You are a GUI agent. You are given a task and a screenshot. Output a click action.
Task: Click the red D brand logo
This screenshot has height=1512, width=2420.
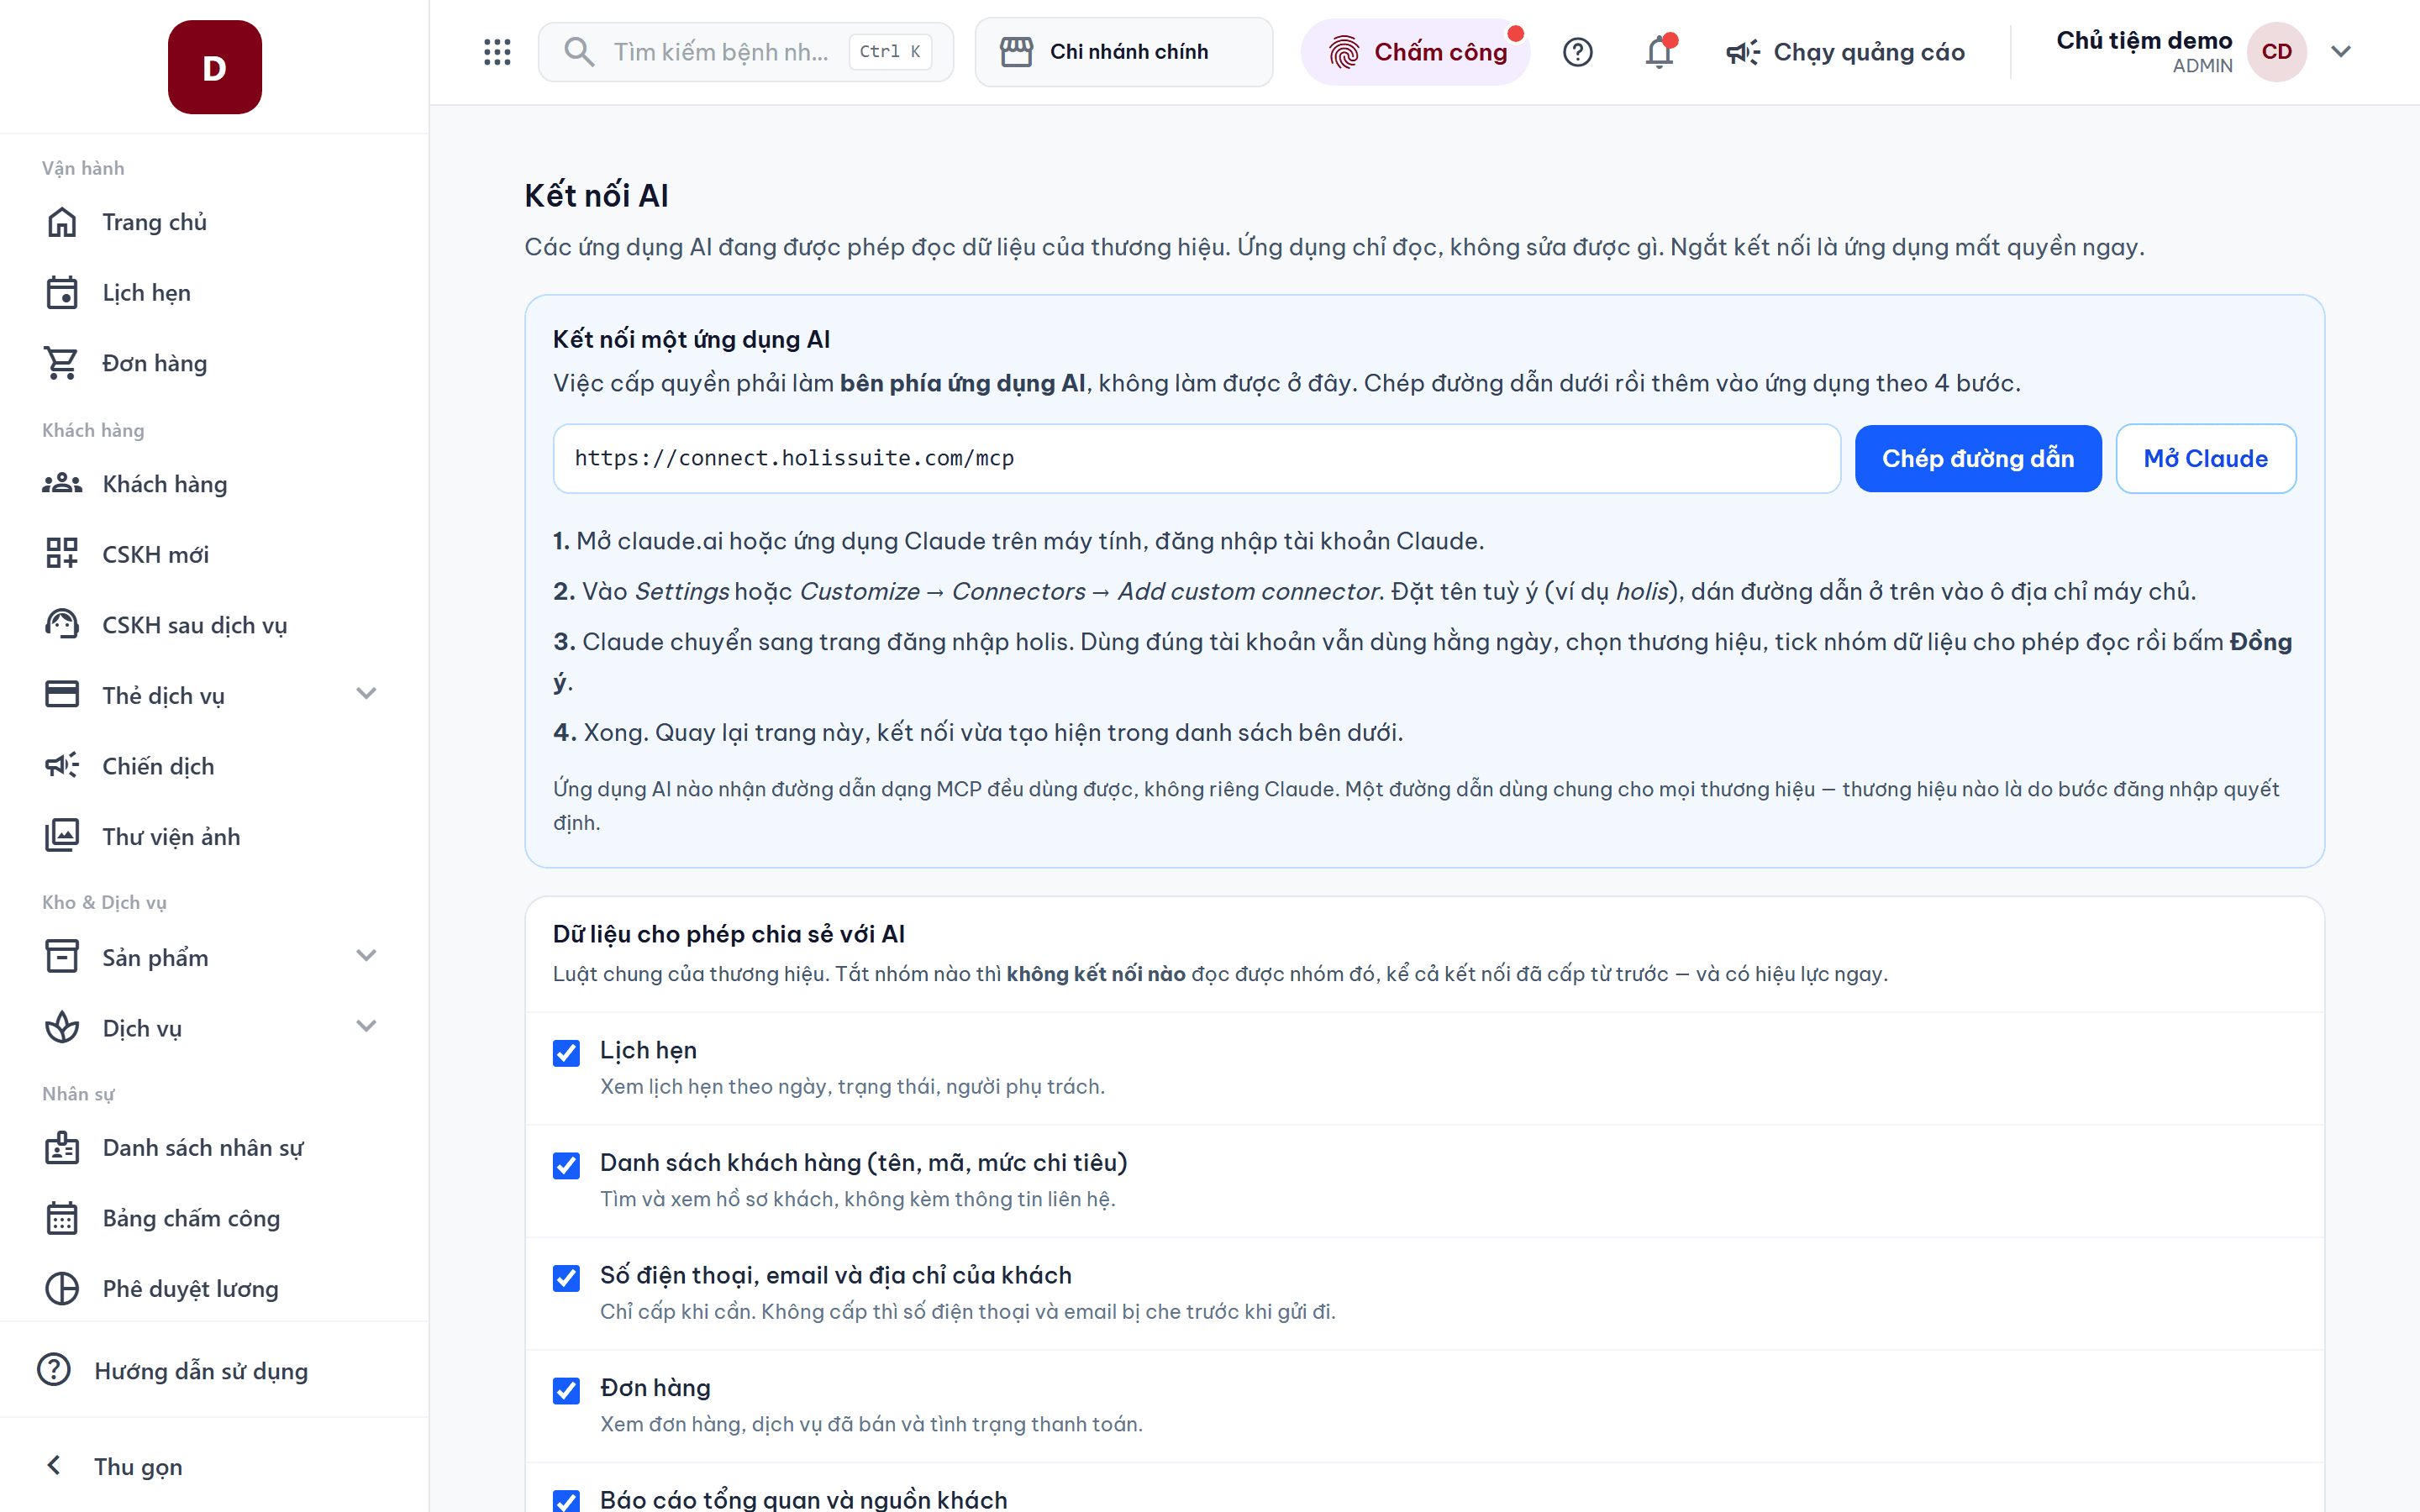click(215, 67)
